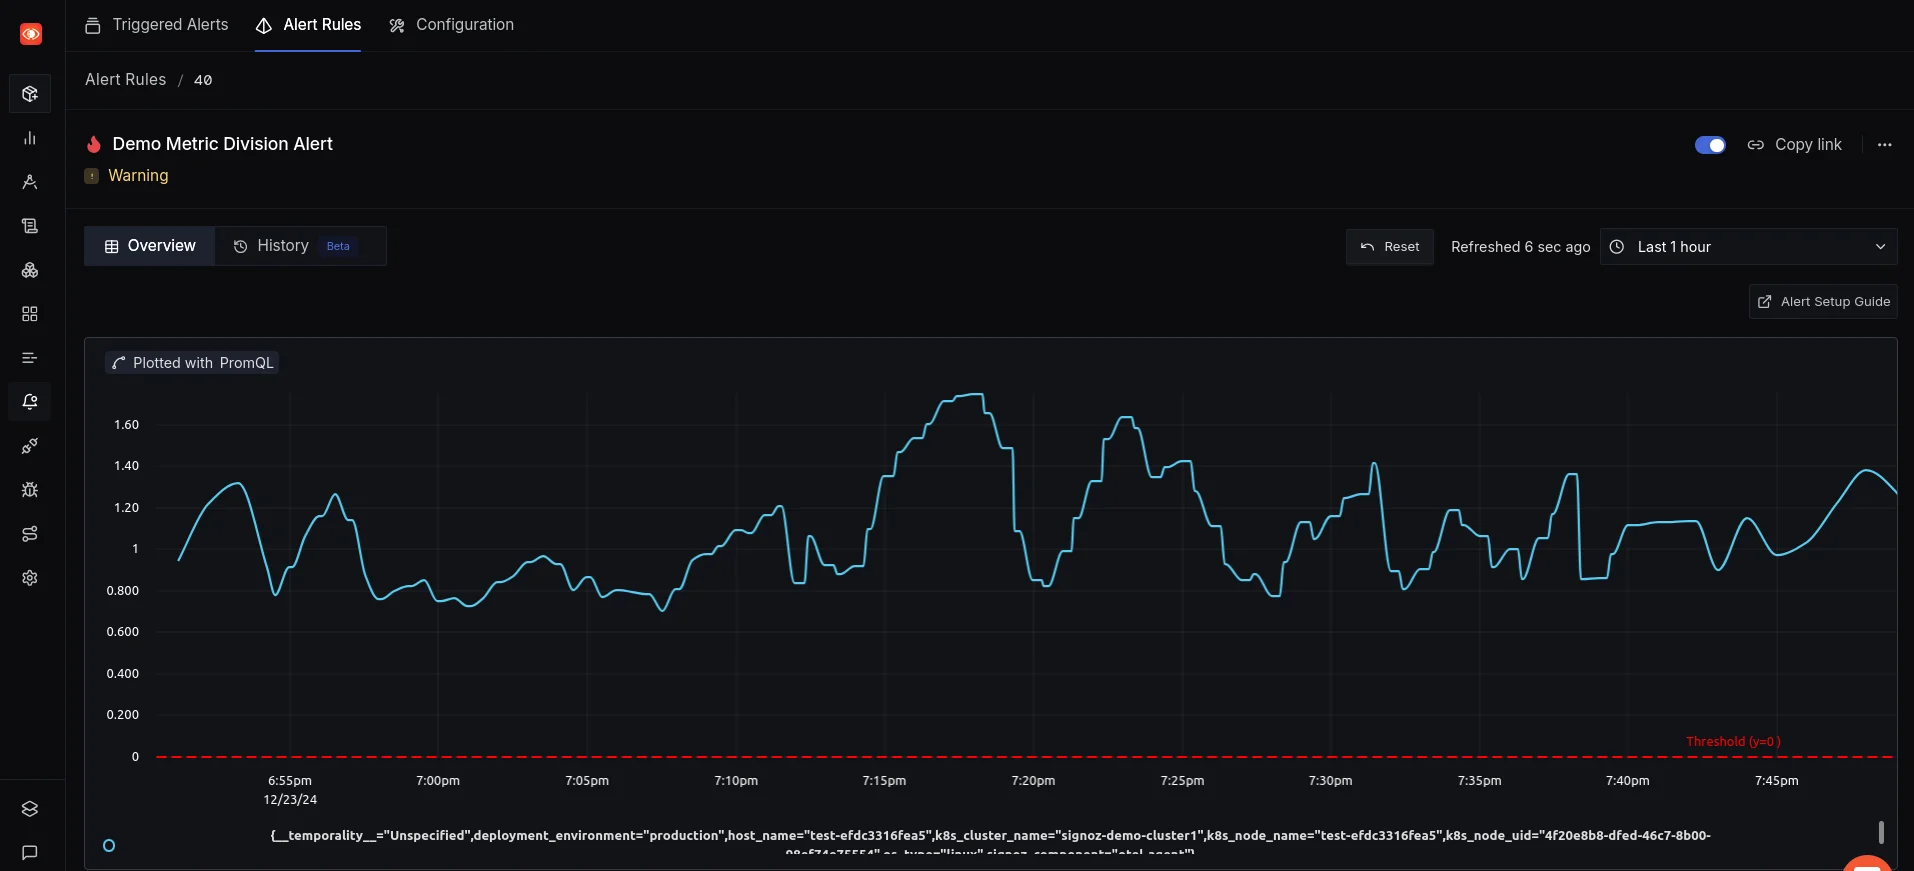Disable the Demo Metric Division Alert toggle

click(1709, 145)
